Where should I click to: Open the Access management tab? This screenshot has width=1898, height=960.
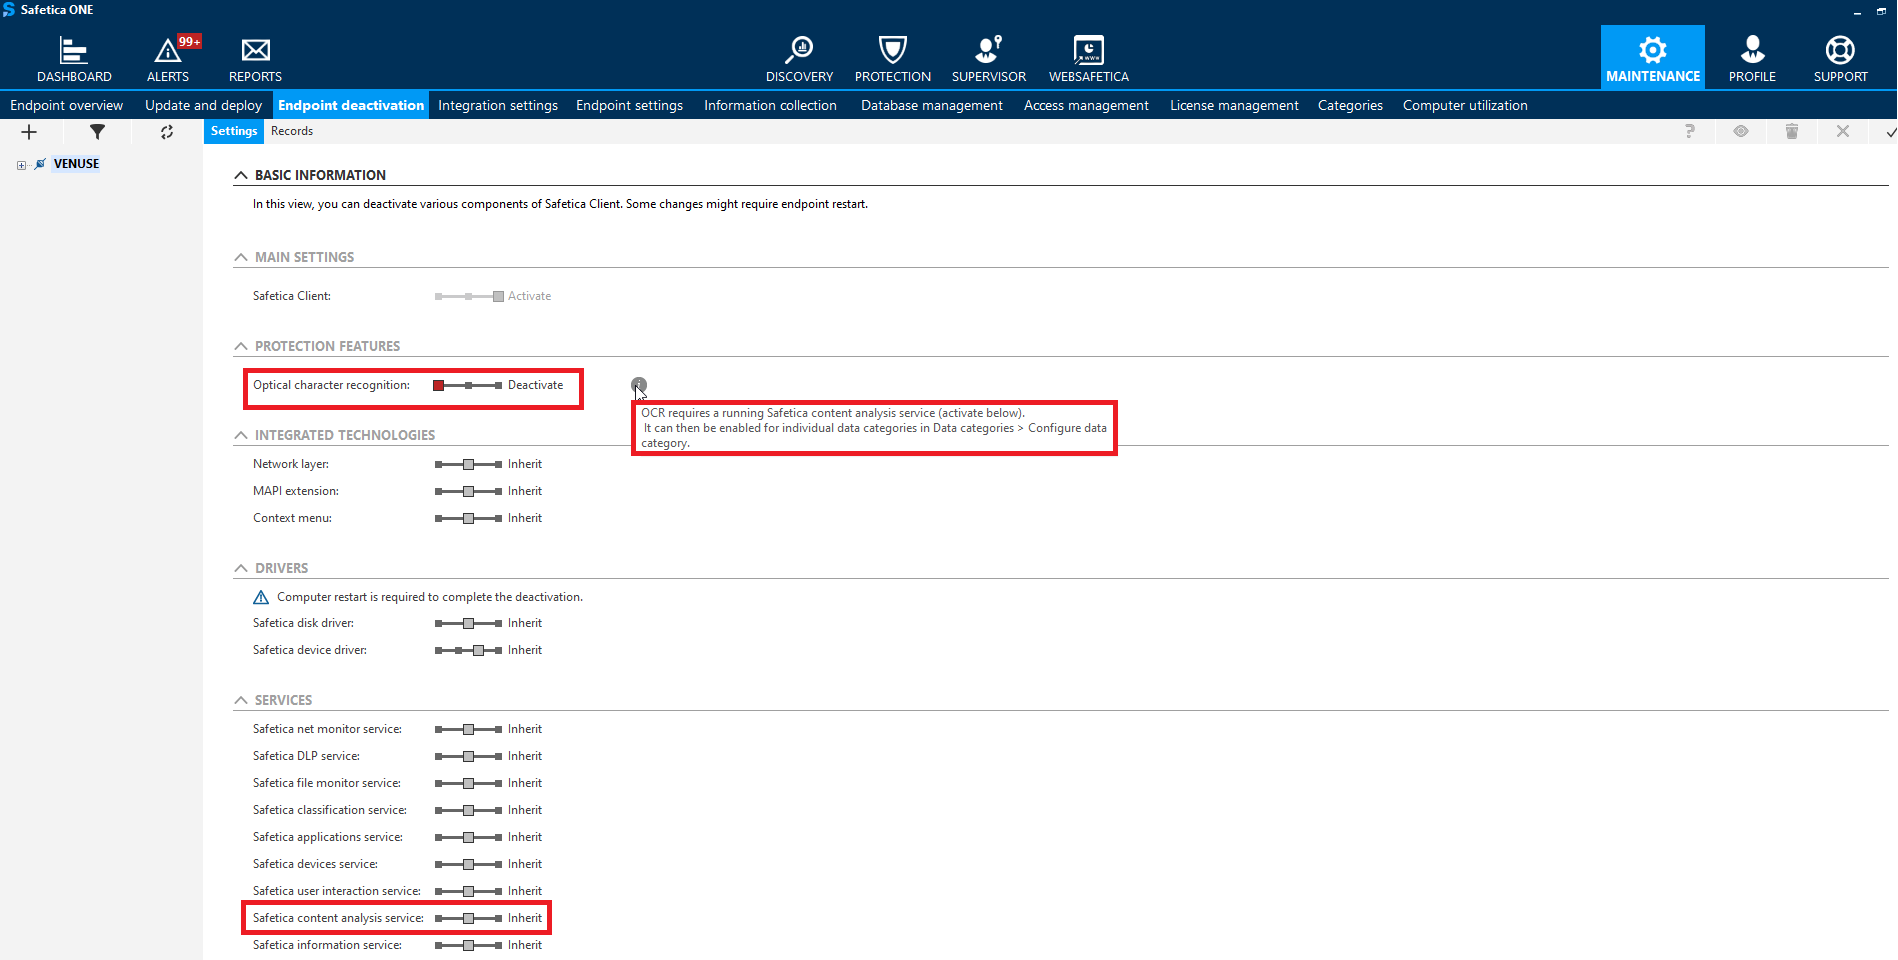pyautogui.click(x=1086, y=105)
